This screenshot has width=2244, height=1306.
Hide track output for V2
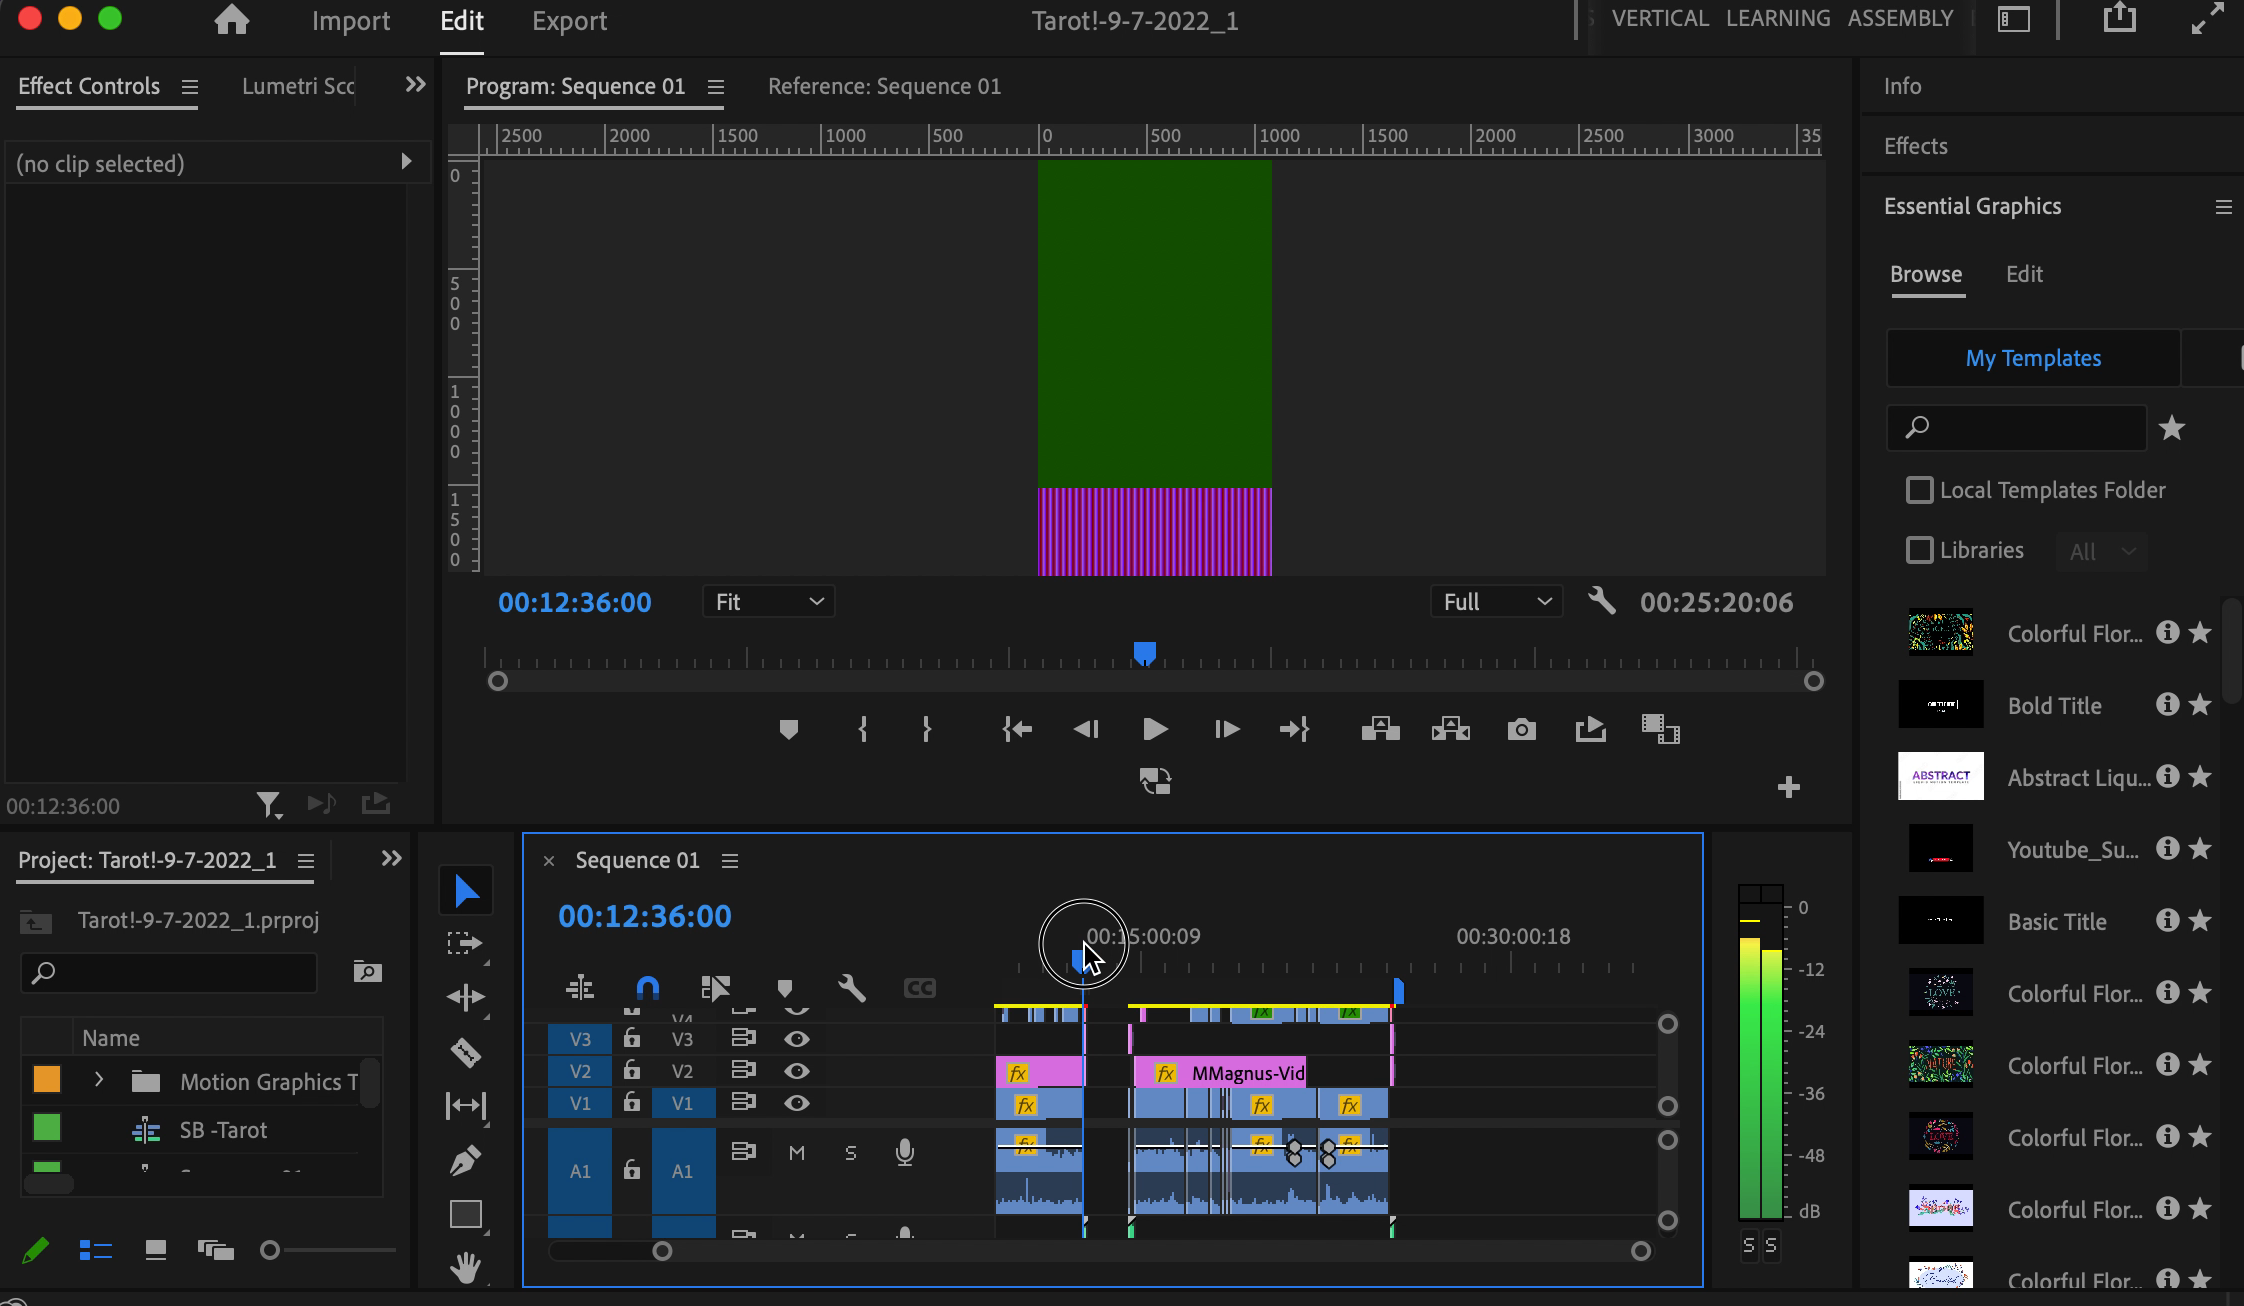click(x=795, y=1071)
